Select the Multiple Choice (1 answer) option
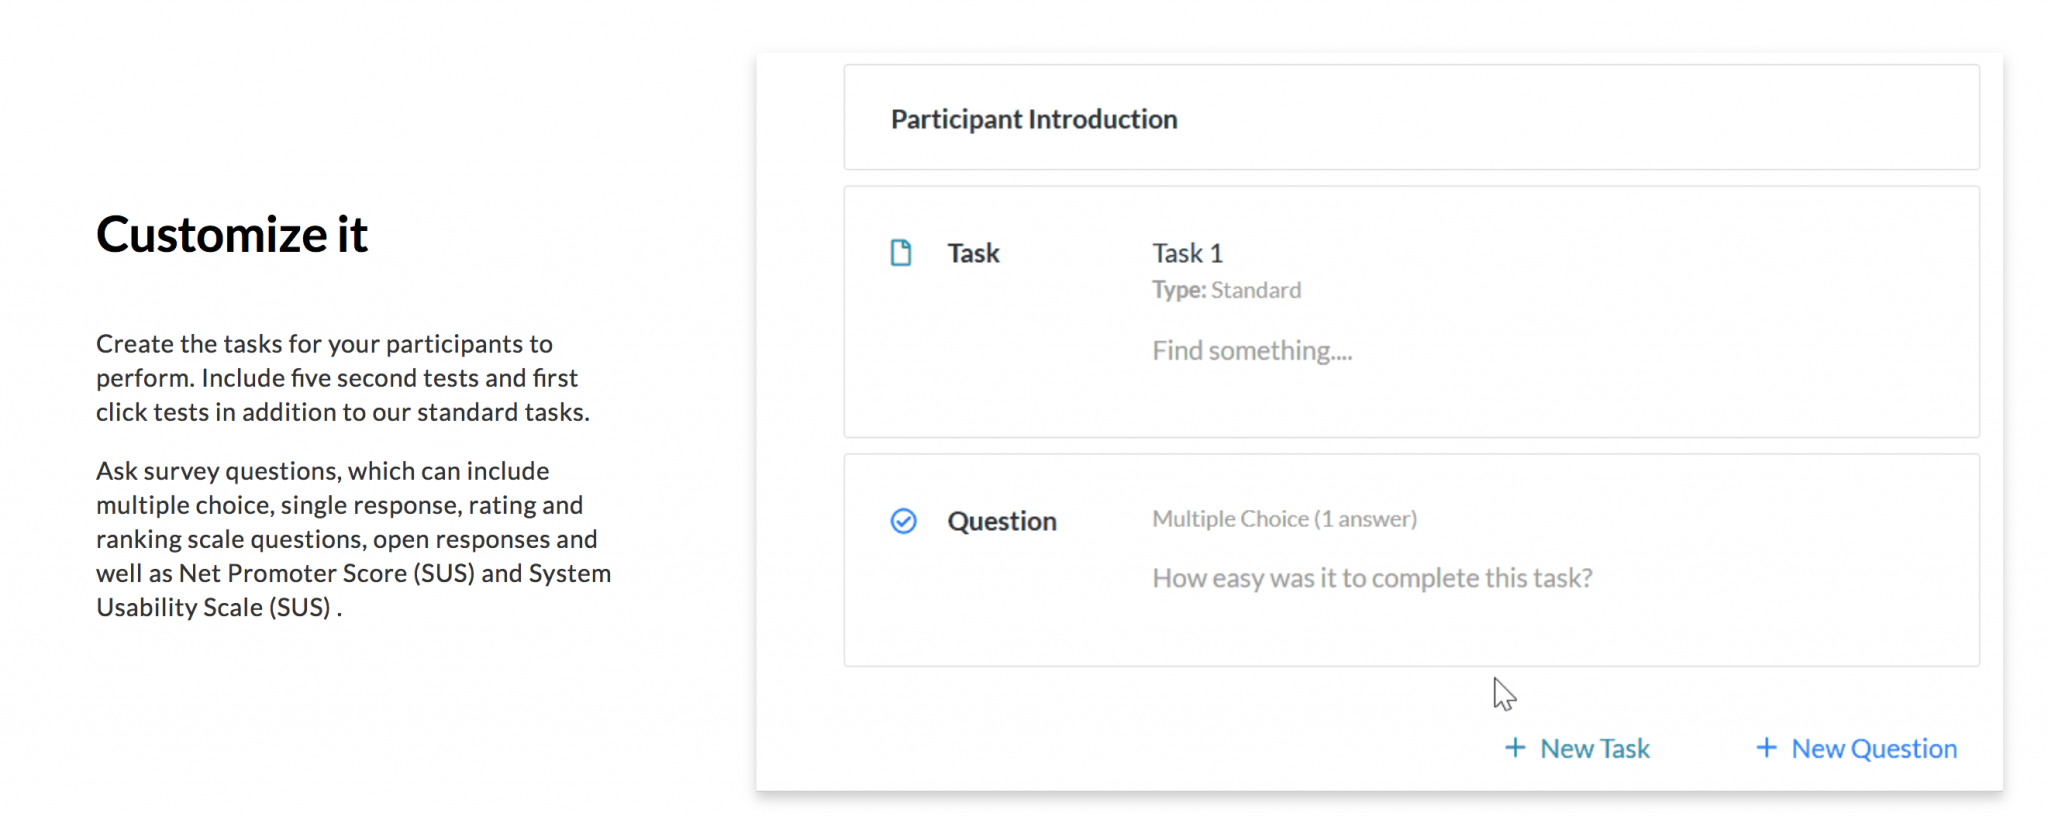This screenshot has height=820, width=2048. (1284, 518)
